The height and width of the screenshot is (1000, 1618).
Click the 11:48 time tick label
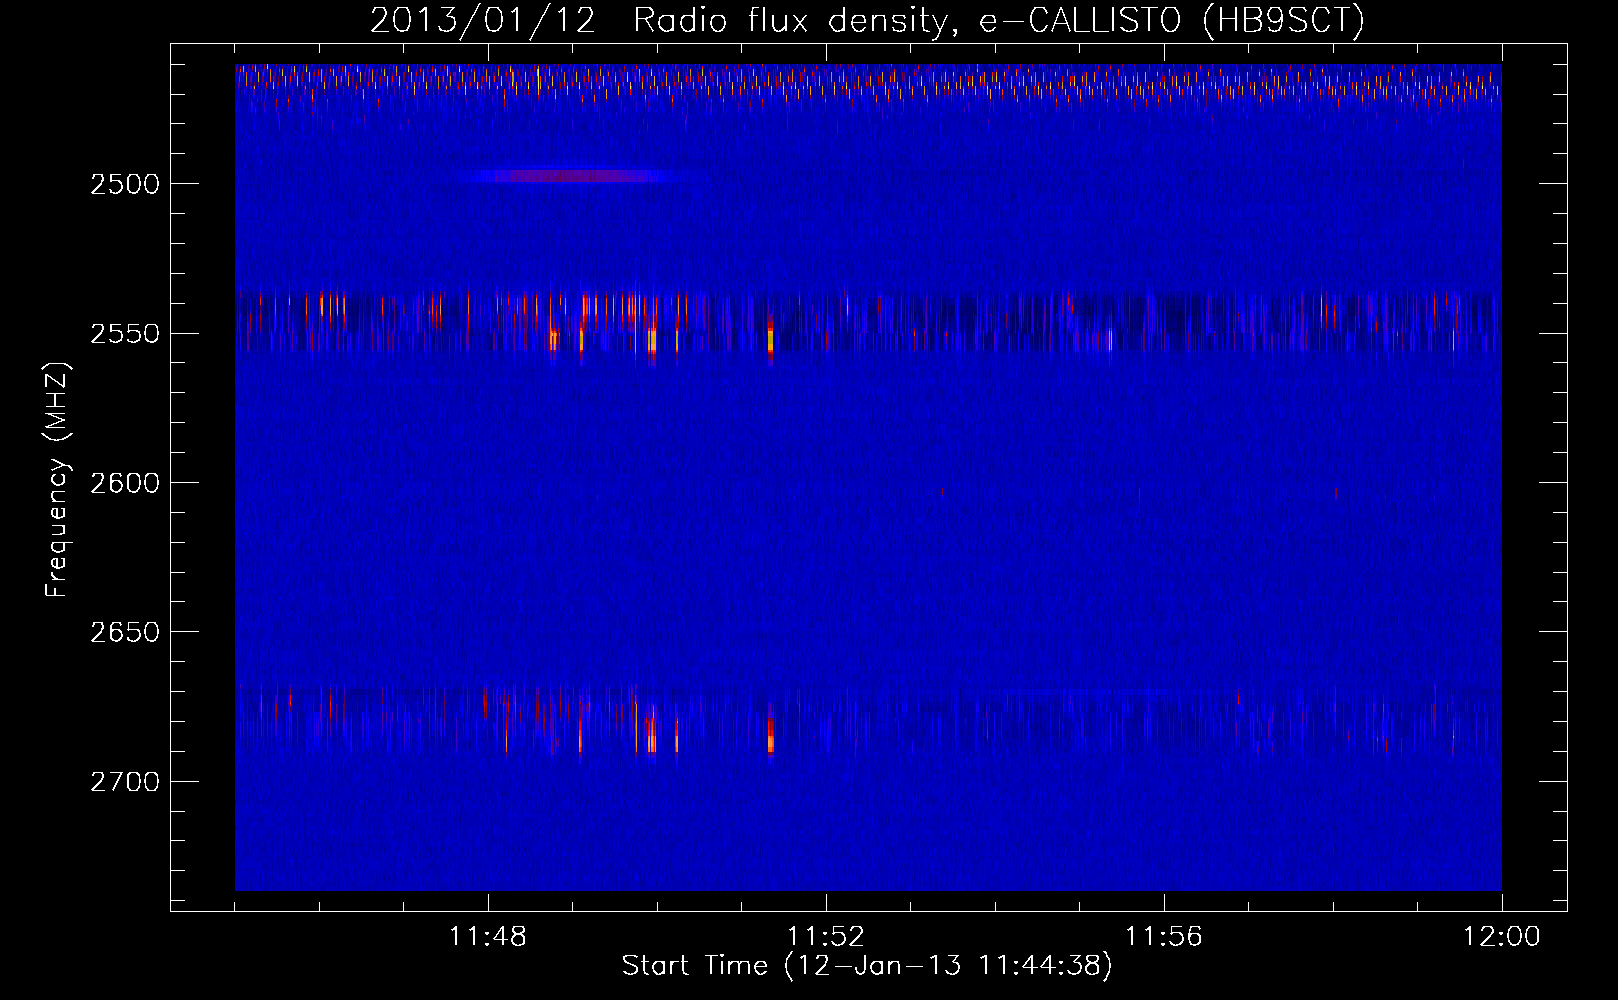(x=488, y=937)
